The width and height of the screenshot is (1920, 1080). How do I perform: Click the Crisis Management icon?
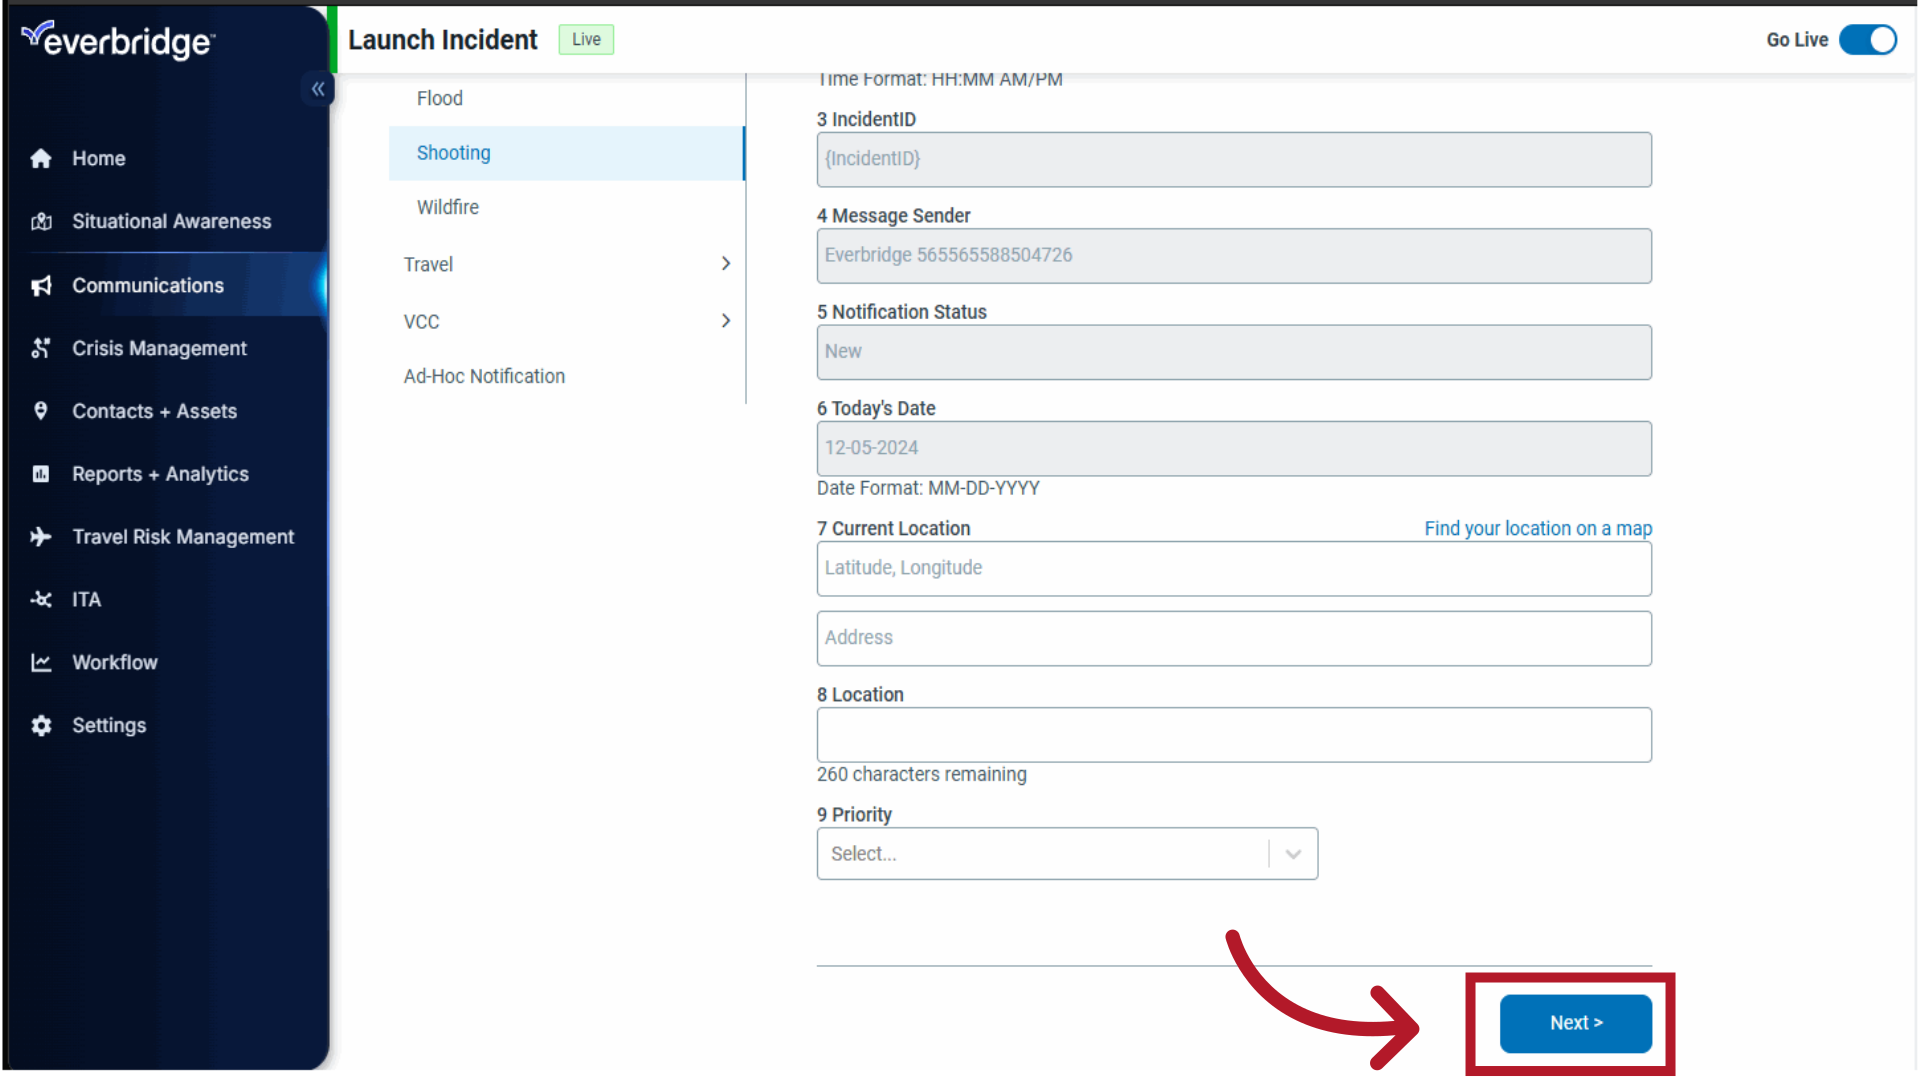40,348
